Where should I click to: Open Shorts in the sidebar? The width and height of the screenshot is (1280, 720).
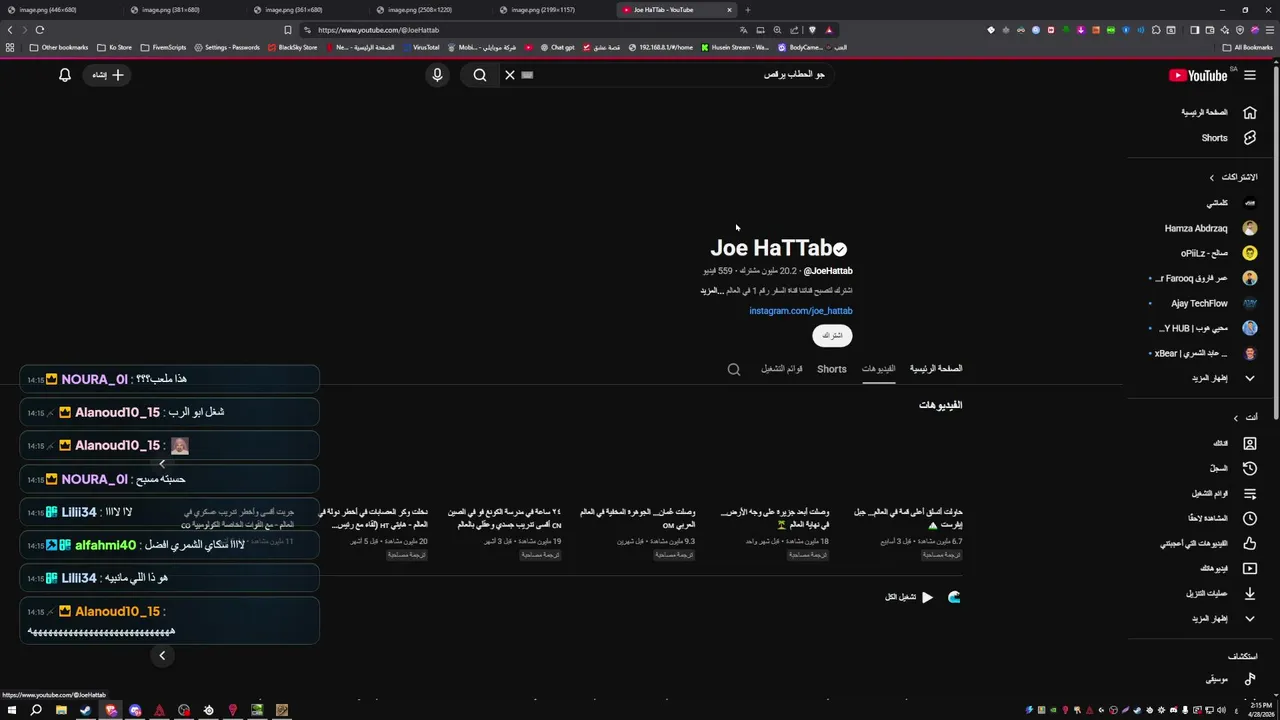1229,138
